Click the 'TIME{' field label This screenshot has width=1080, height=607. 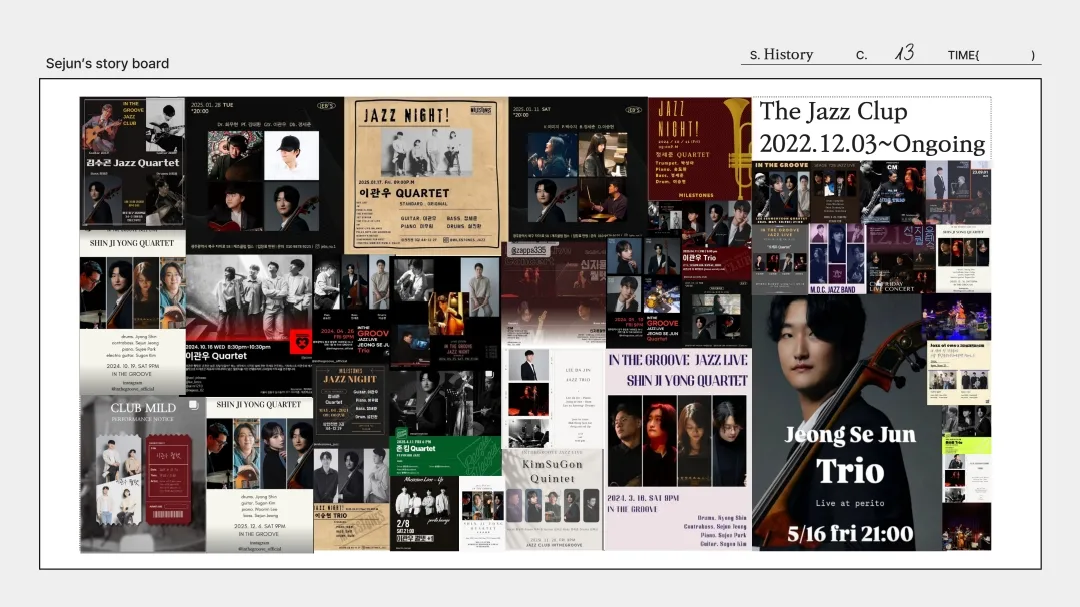point(963,55)
